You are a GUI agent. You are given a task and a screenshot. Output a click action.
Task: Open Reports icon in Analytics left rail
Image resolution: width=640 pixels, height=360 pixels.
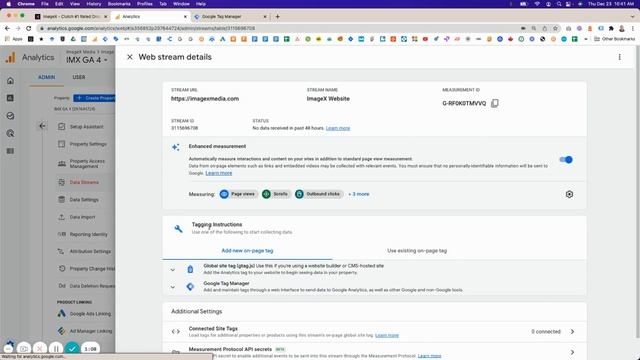[11, 98]
